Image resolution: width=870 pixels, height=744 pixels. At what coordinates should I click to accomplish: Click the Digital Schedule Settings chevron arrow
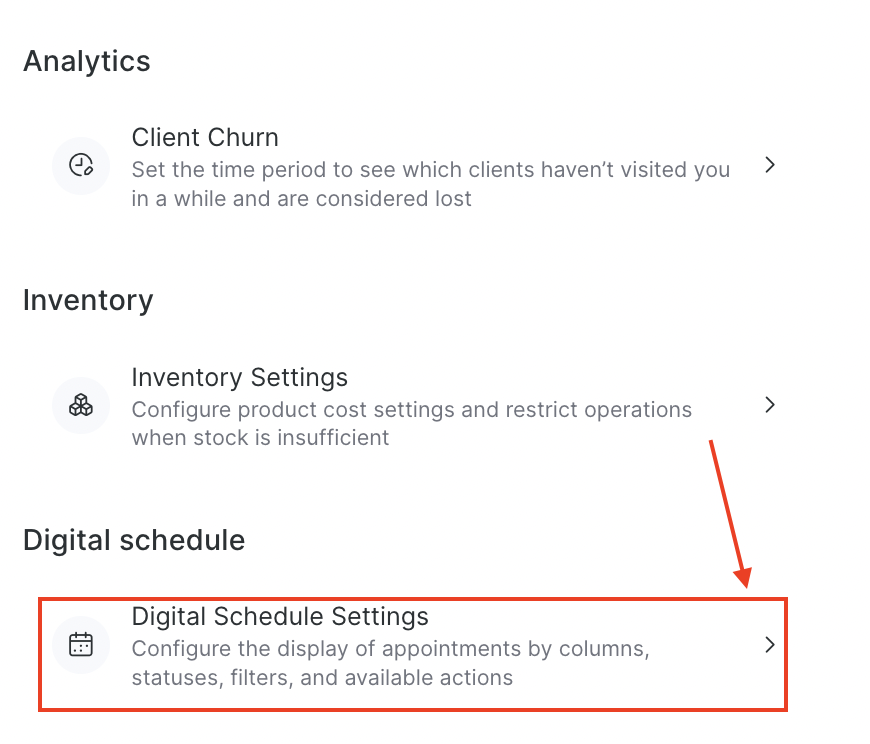pyautogui.click(x=770, y=645)
